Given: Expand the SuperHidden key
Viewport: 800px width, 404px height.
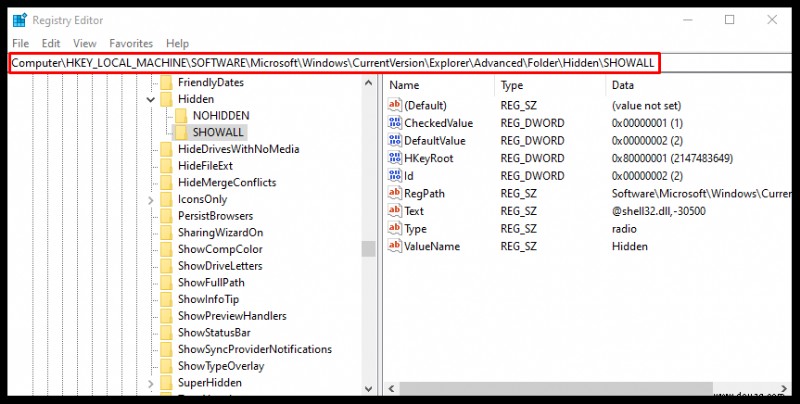Looking at the screenshot, I should tap(151, 383).
